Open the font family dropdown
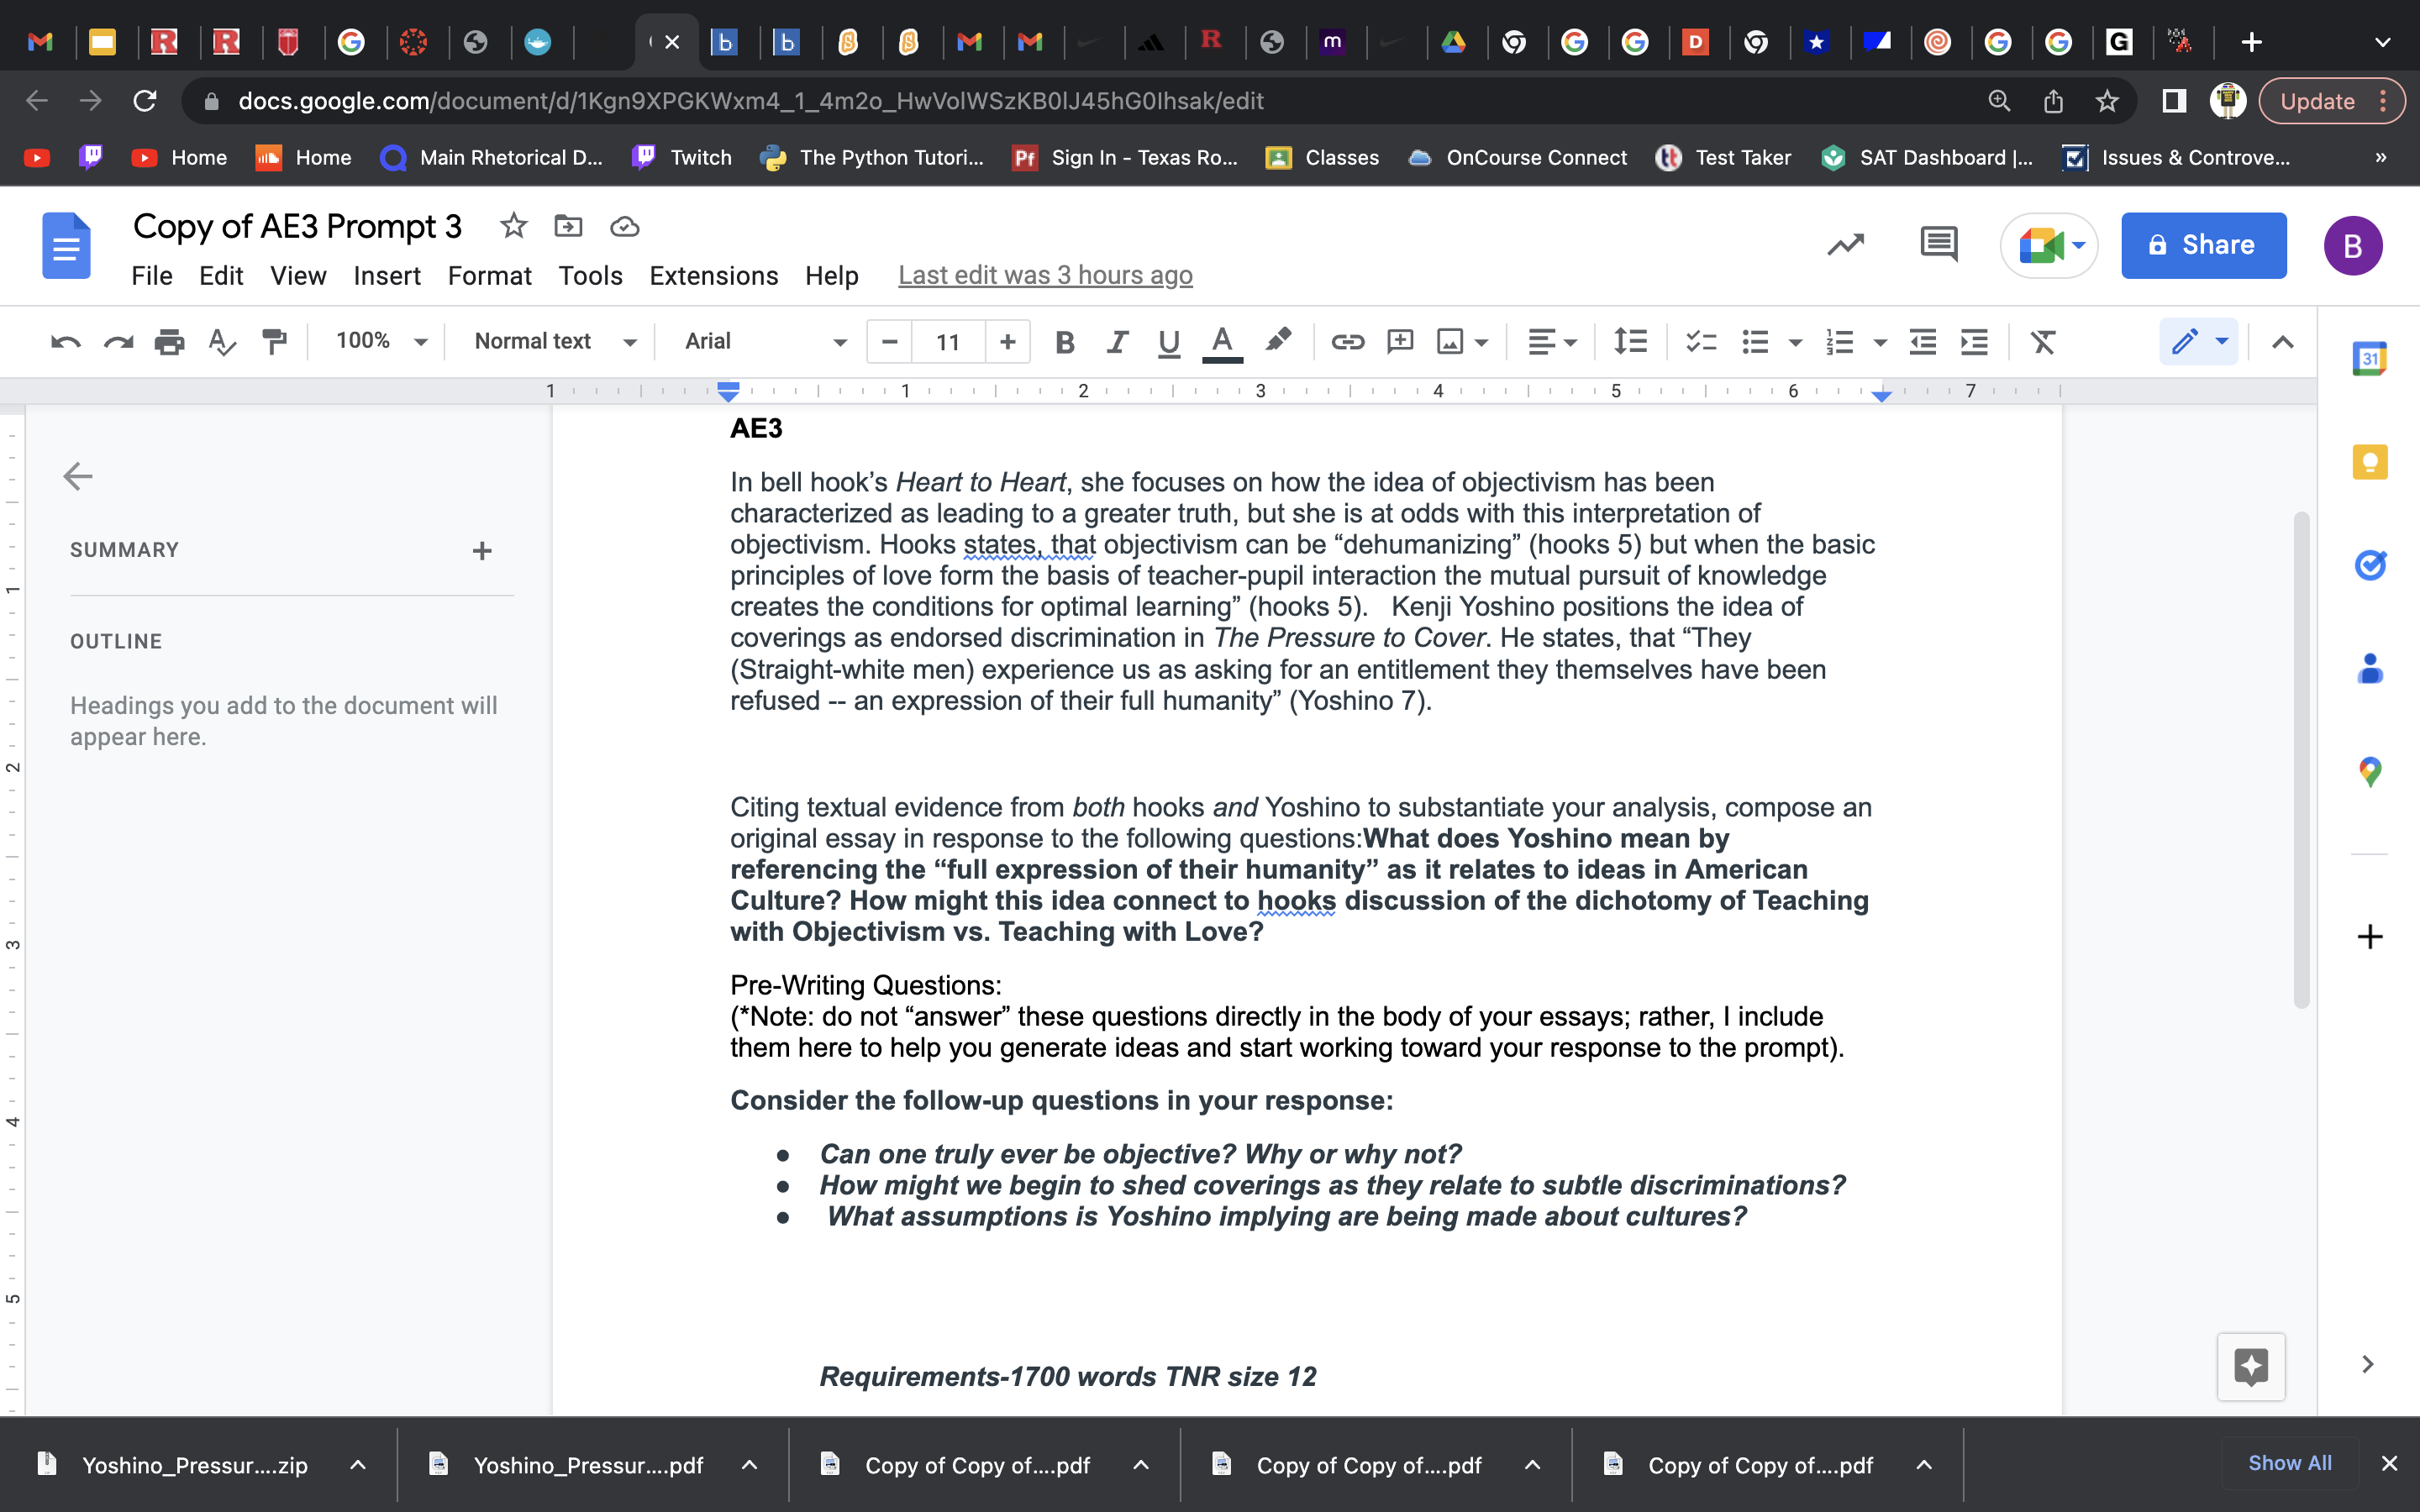The image size is (2420, 1512). click(760, 341)
